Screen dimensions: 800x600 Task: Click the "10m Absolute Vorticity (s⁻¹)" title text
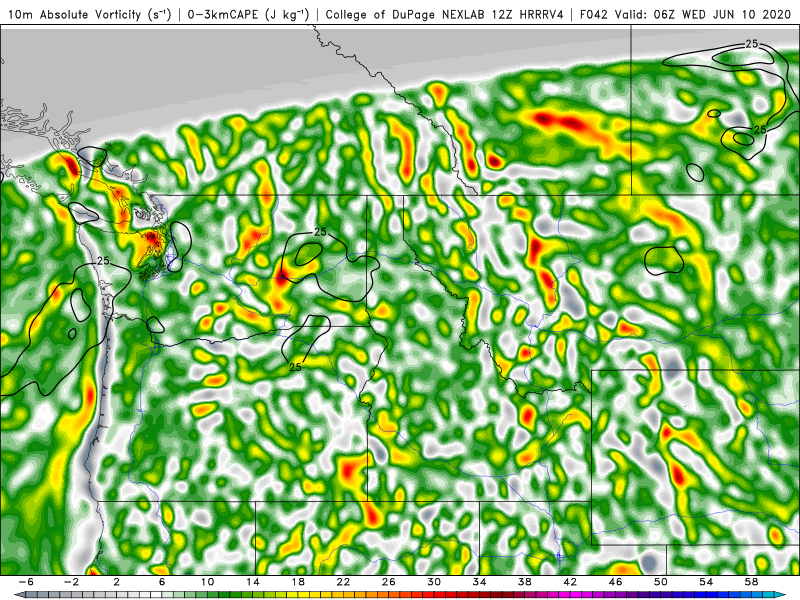(89, 14)
